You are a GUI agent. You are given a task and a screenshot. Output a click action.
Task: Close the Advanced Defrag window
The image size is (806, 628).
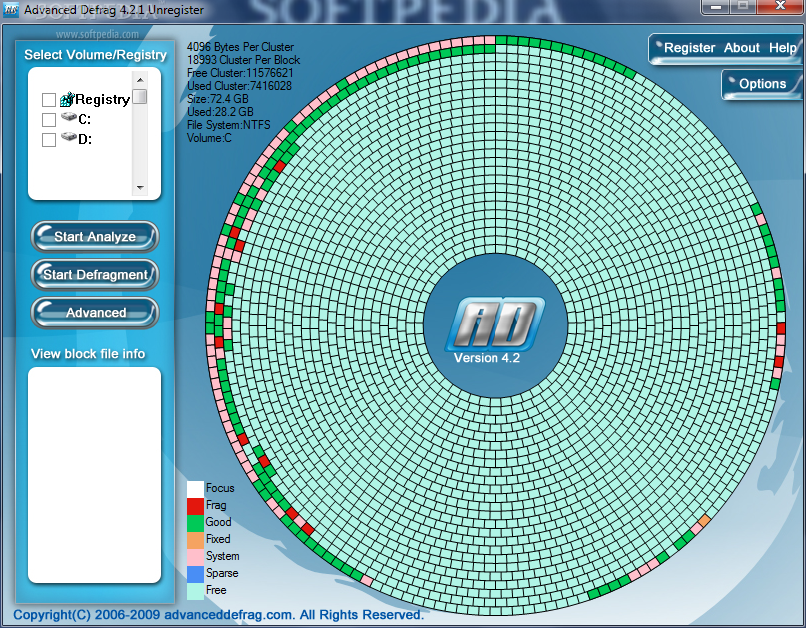[x=780, y=7]
